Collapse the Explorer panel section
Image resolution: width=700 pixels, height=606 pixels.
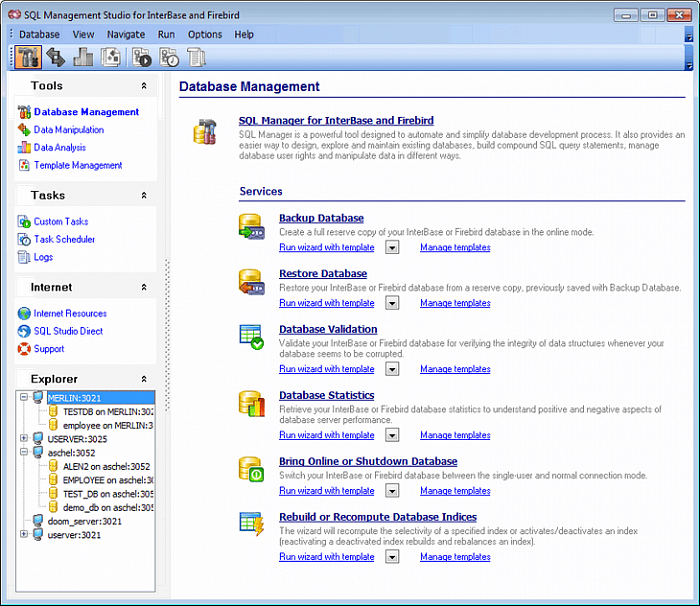(144, 379)
